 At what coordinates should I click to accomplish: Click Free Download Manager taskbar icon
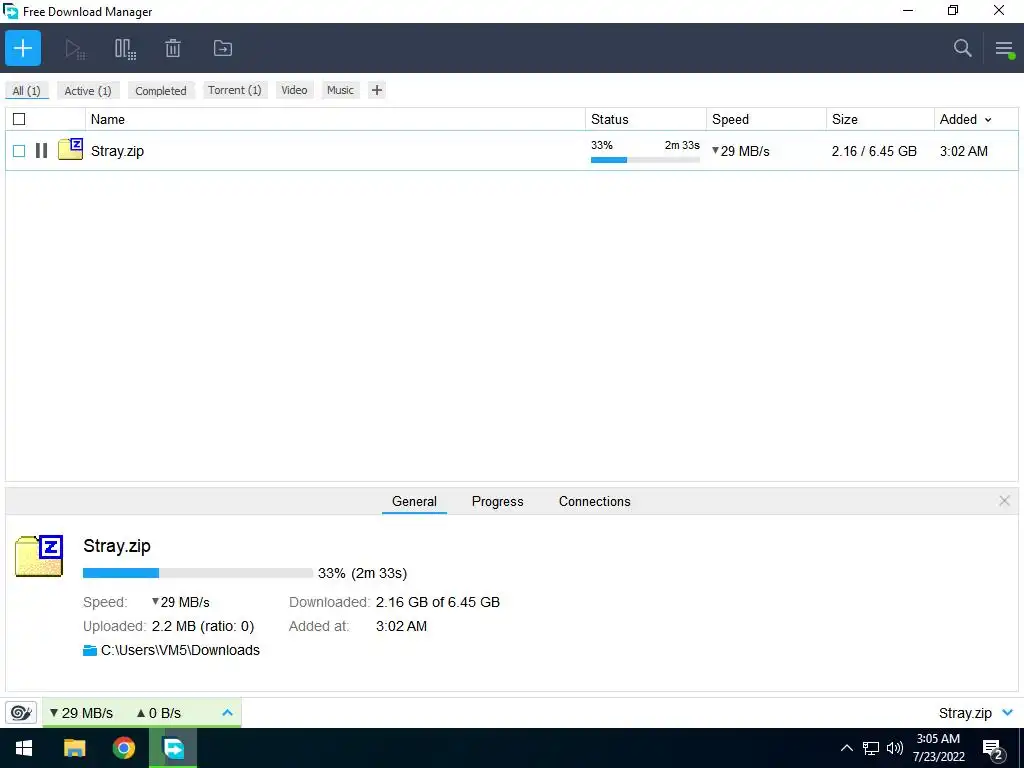pyautogui.click(x=173, y=748)
